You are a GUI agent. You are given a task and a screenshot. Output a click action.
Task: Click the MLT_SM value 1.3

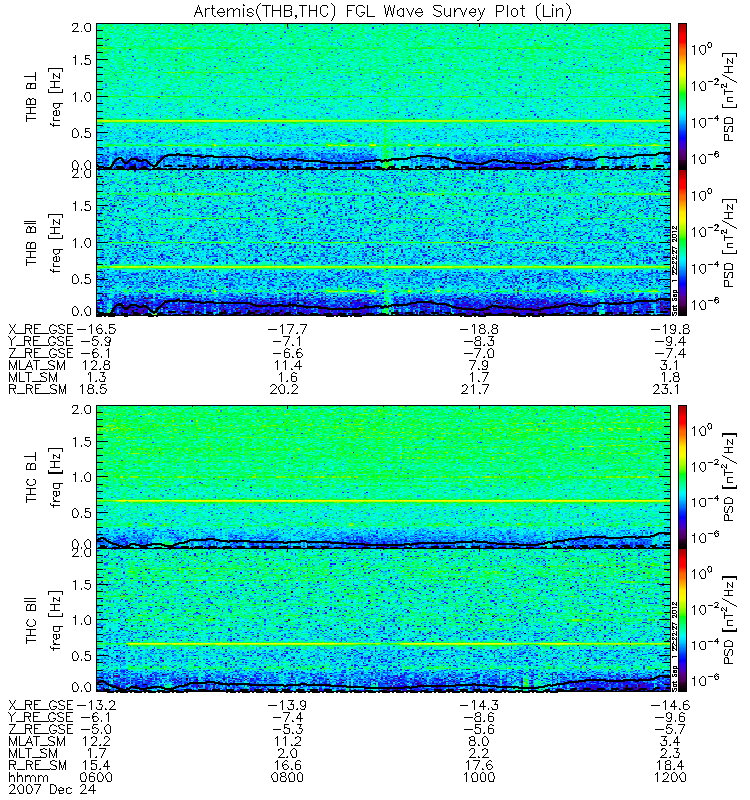click(96, 378)
